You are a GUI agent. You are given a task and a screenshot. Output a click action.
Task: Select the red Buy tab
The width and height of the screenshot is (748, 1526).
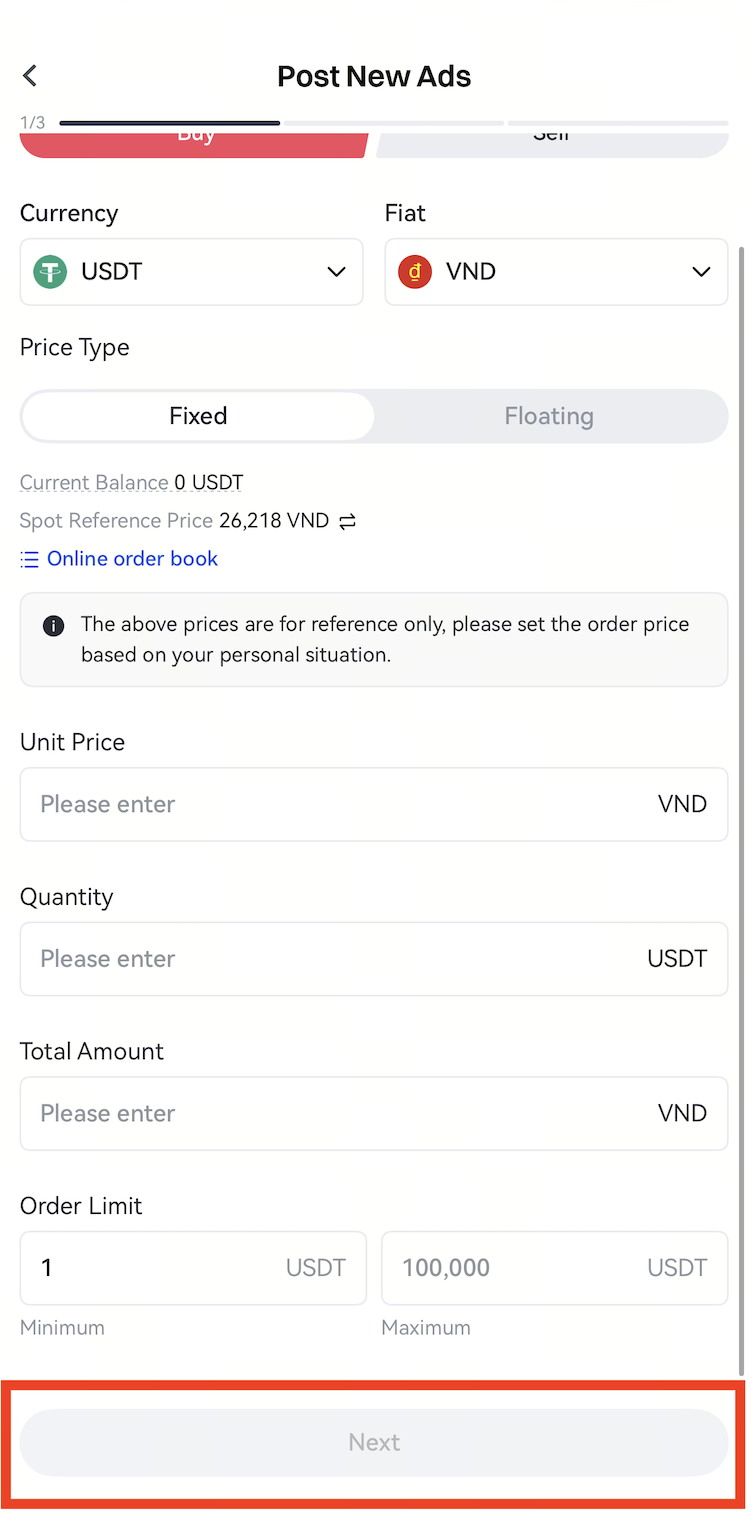coord(196,143)
